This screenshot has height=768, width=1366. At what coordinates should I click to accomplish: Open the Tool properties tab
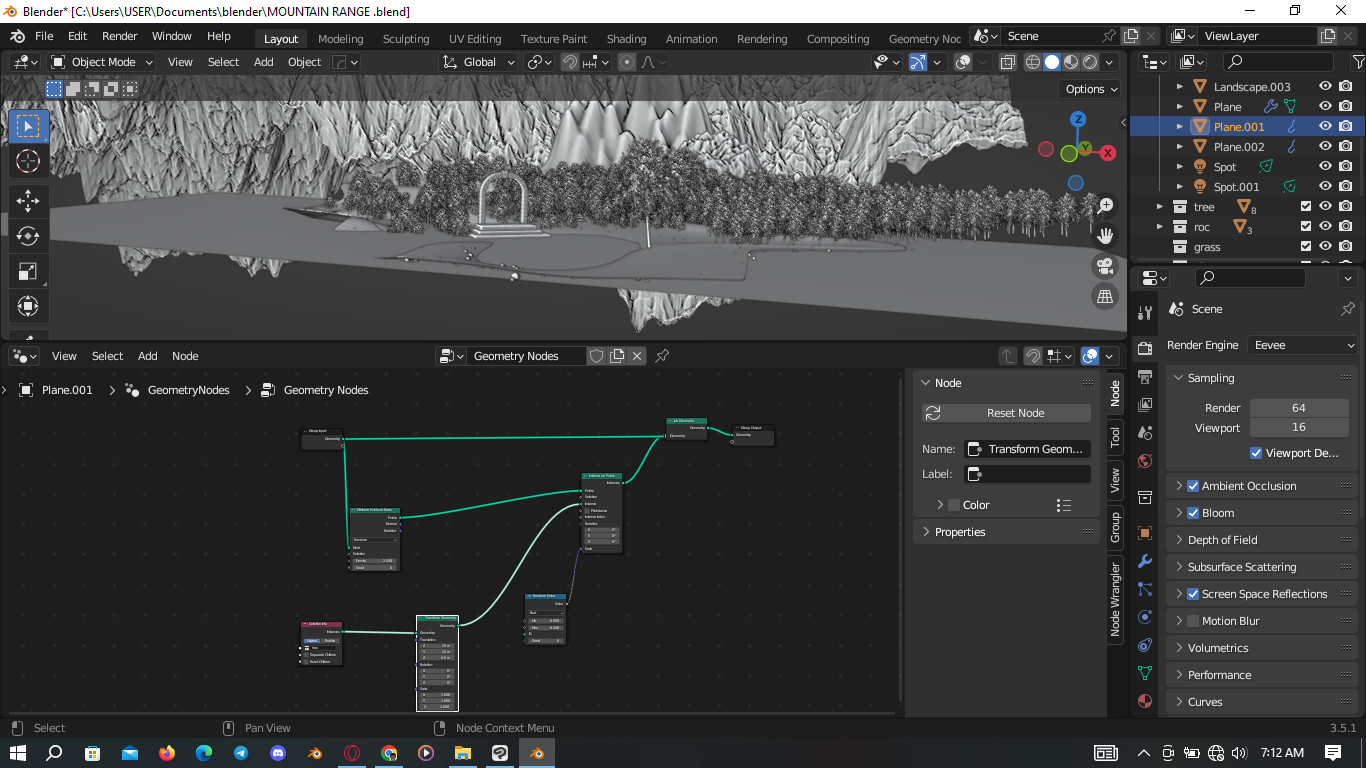click(1145, 314)
